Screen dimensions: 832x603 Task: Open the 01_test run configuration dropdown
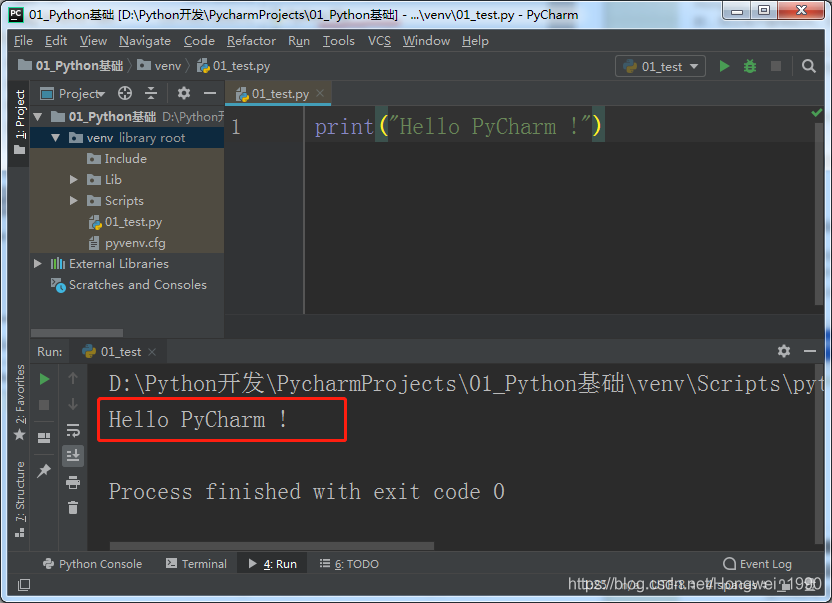click(660, 66)
